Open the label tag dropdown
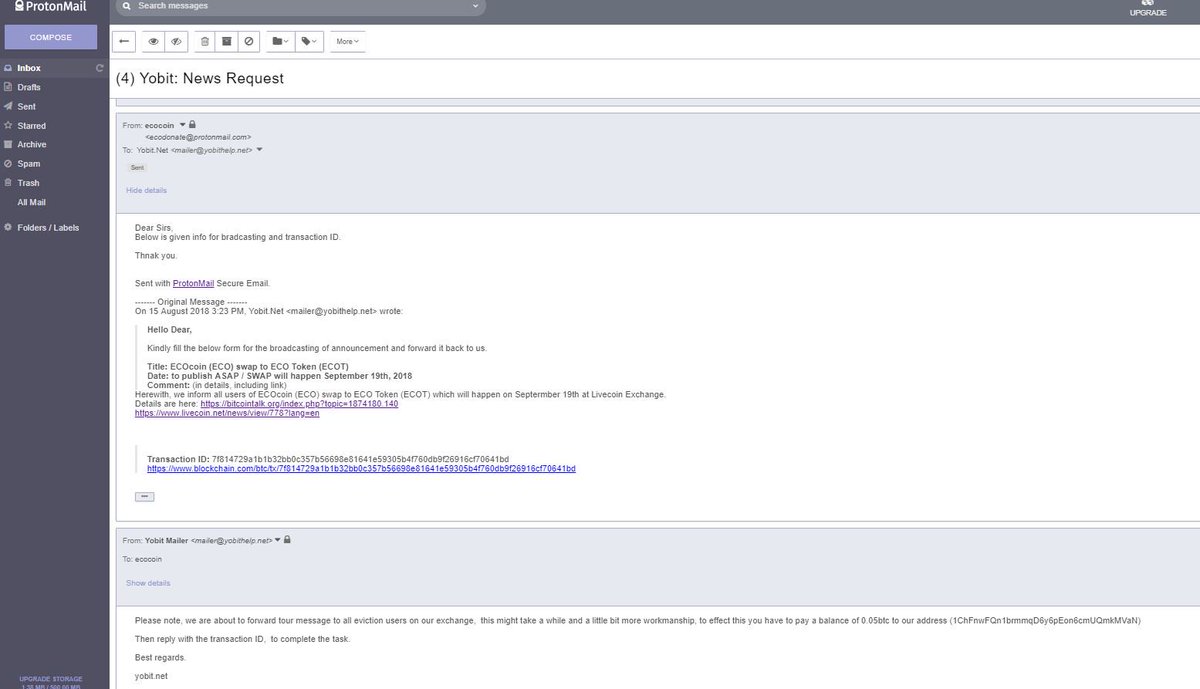This screenshot has height=689, width=1200. (x=310, y=41)
